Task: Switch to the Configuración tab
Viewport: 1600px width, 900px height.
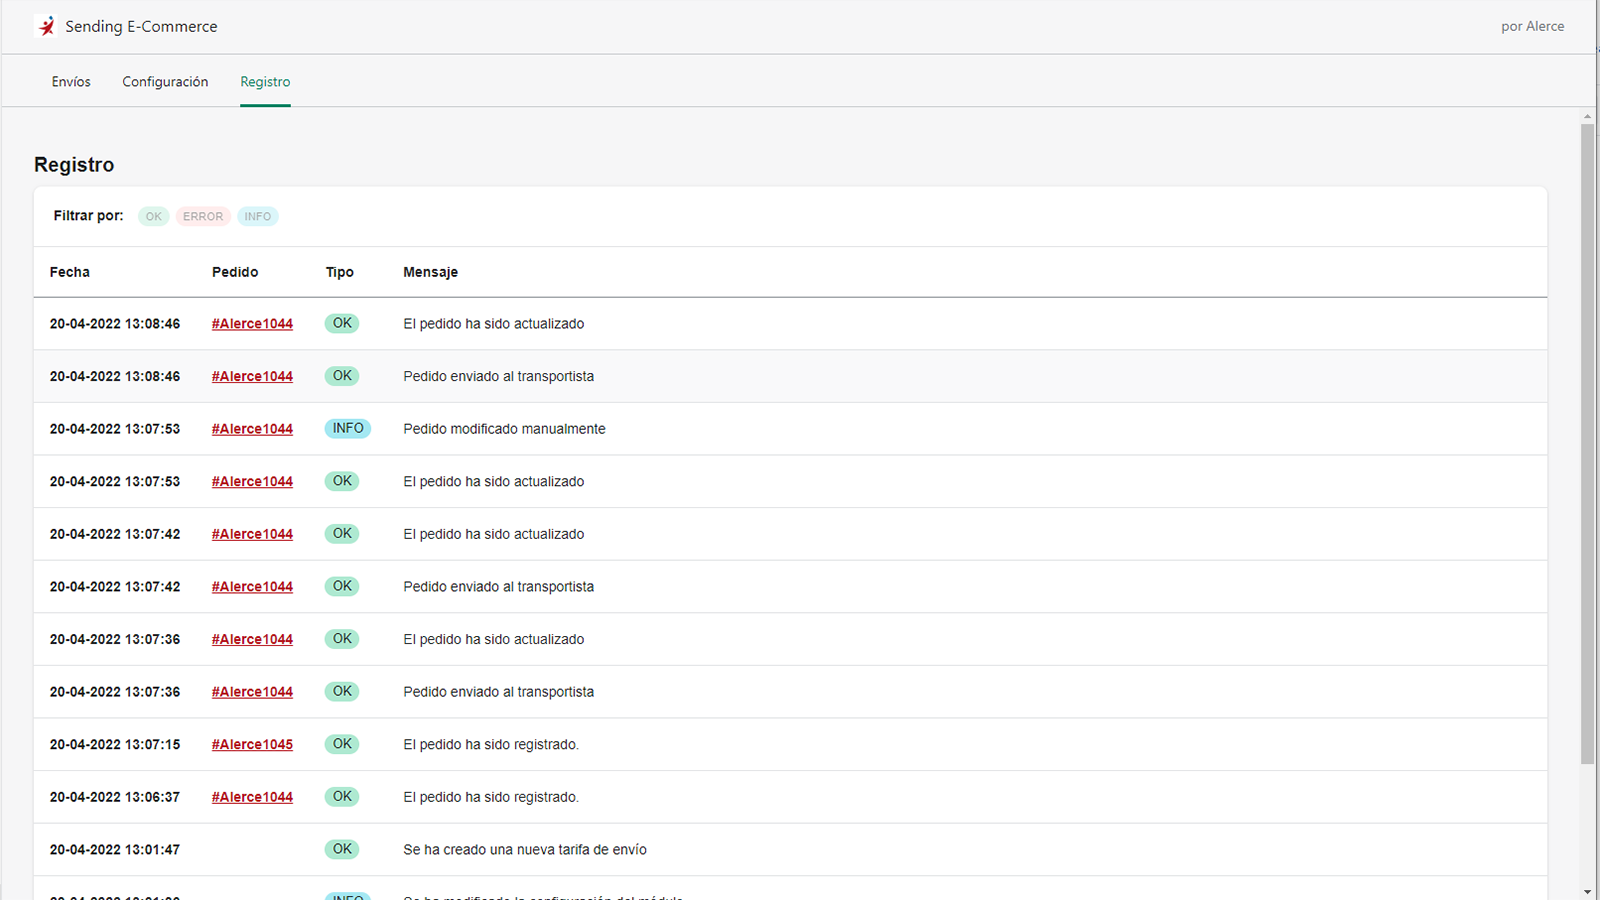Action: [165, 82]
